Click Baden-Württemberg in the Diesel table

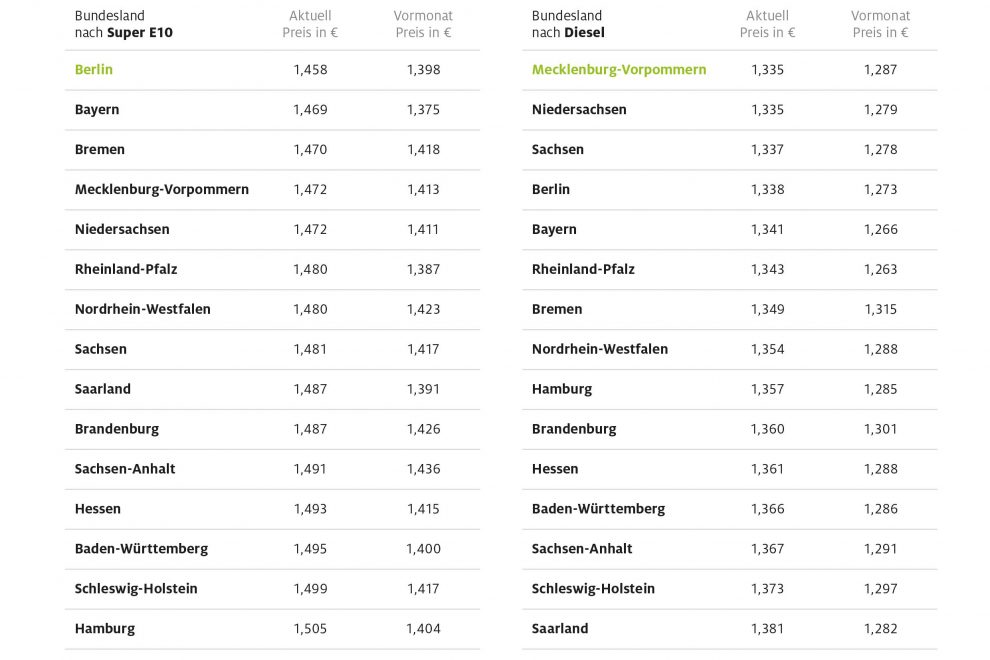598,509
